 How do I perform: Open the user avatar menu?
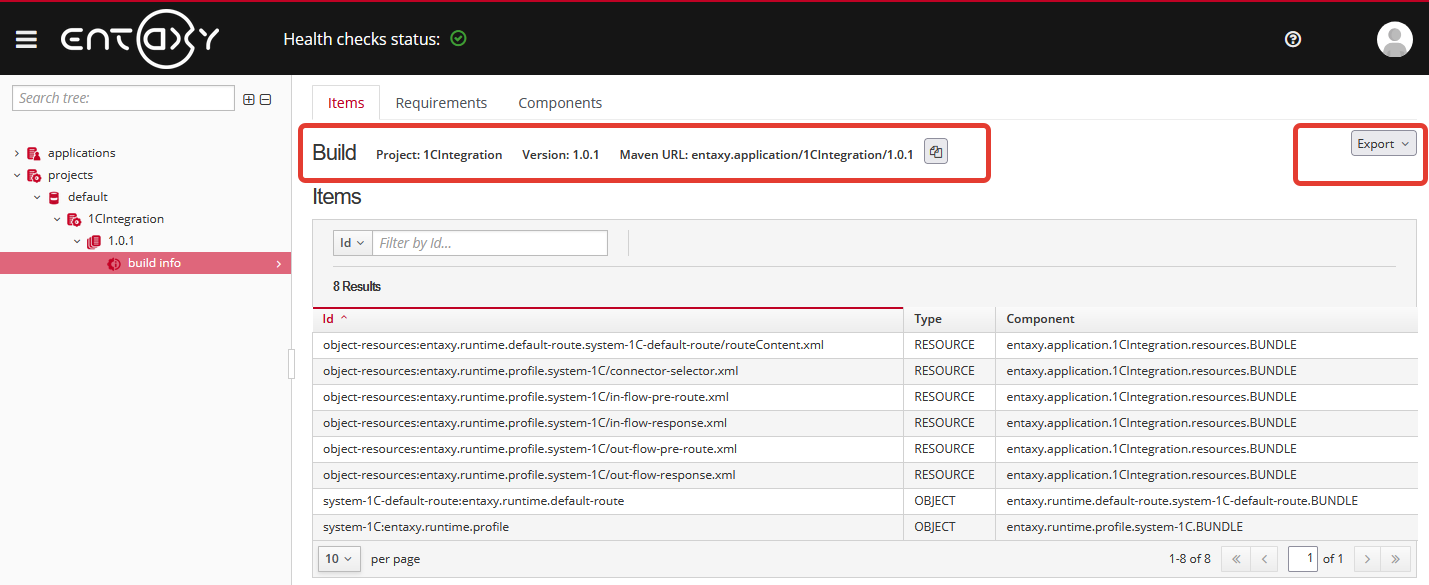click(1394, 39)
